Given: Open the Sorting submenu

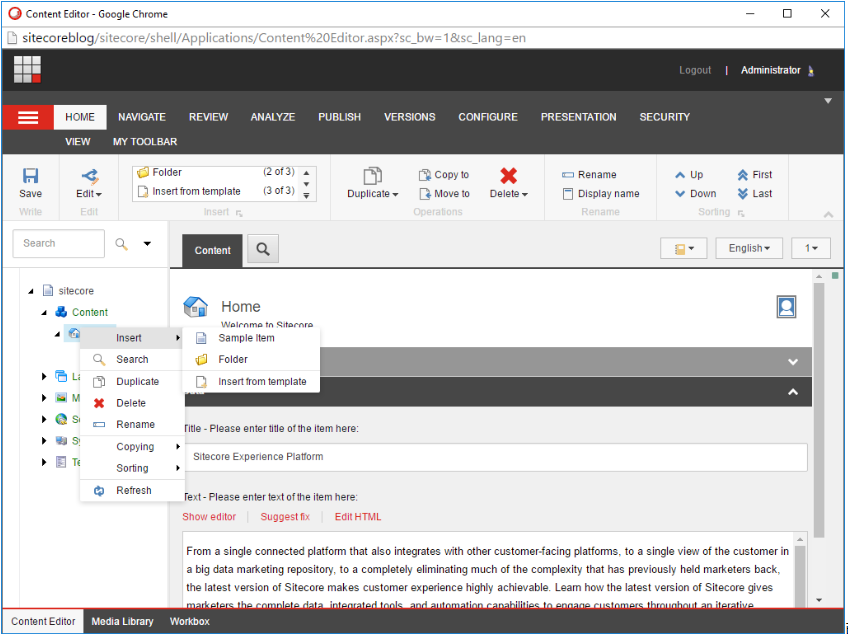Looking at the screenshot, I should pos(132,468).
